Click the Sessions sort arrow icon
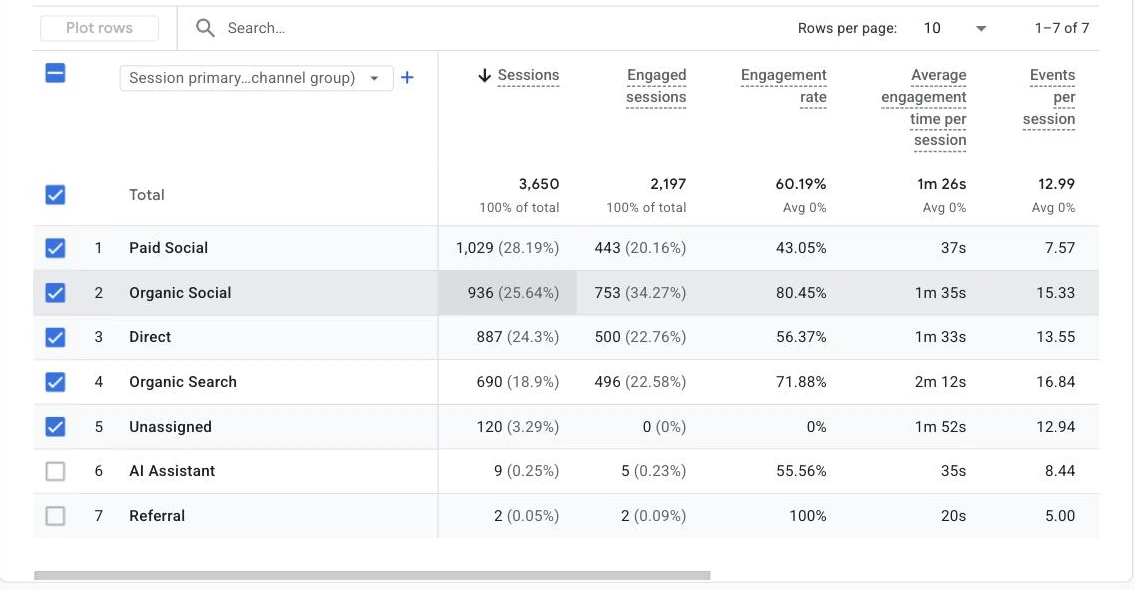The width and height of the screenshot is (1135, 590). 485,75
